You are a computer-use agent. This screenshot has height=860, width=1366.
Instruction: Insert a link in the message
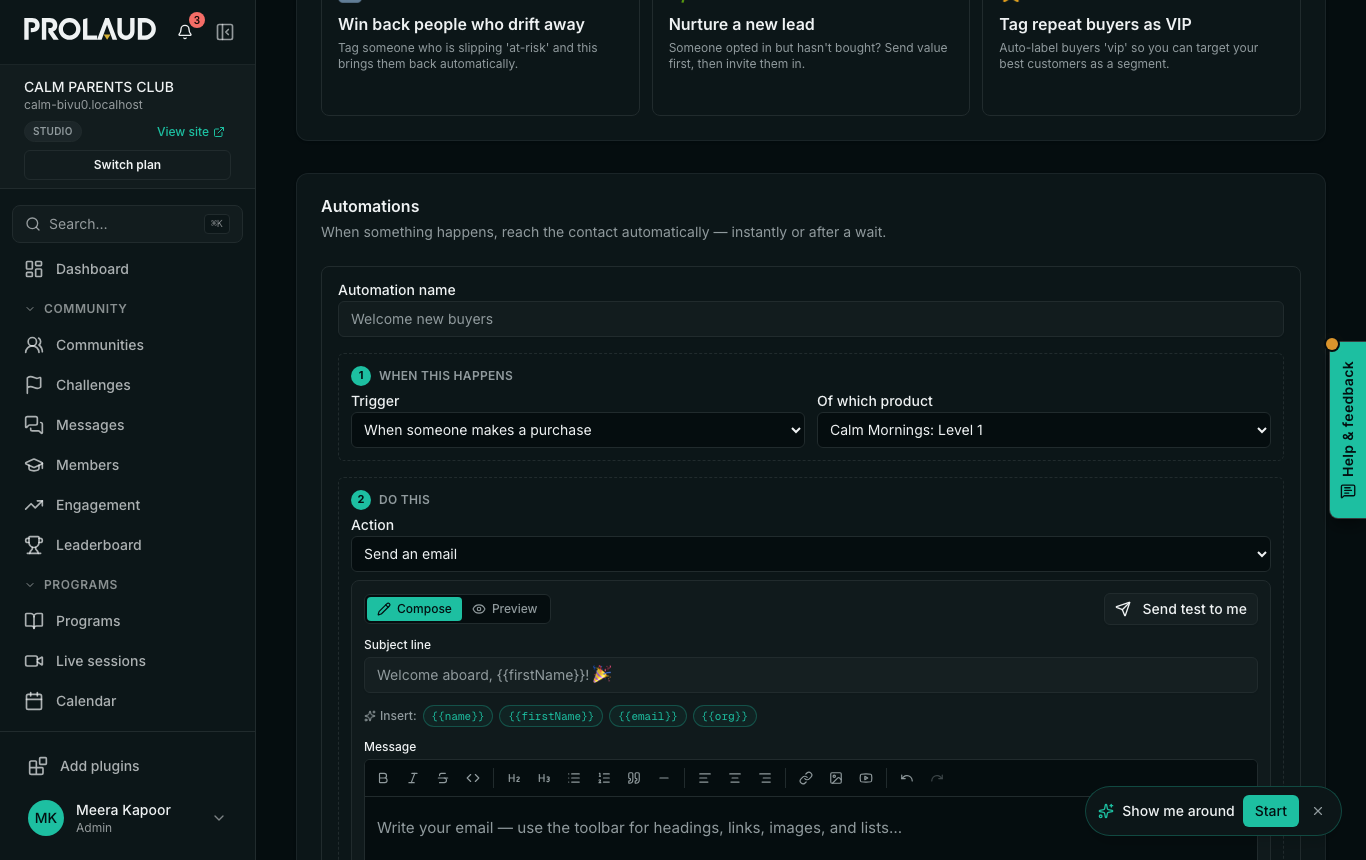(x=806, y=778)
